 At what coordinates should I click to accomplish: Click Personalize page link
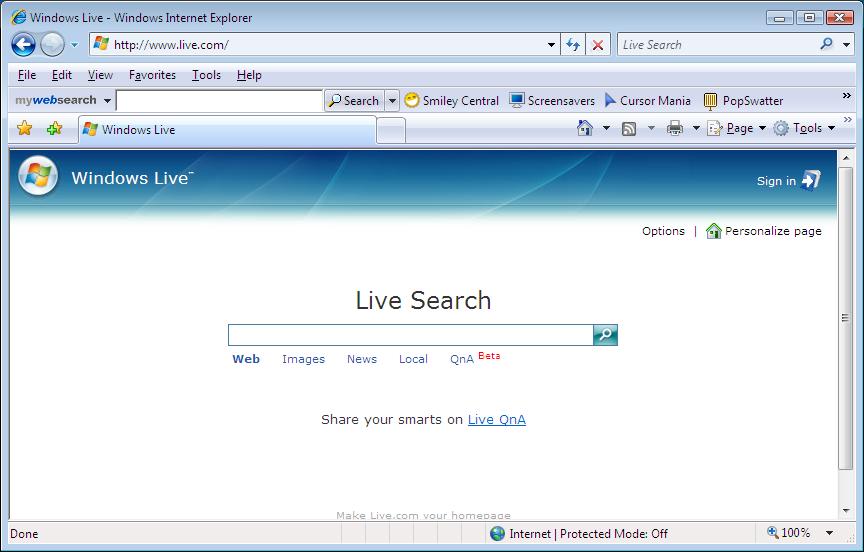pos(764,231)
